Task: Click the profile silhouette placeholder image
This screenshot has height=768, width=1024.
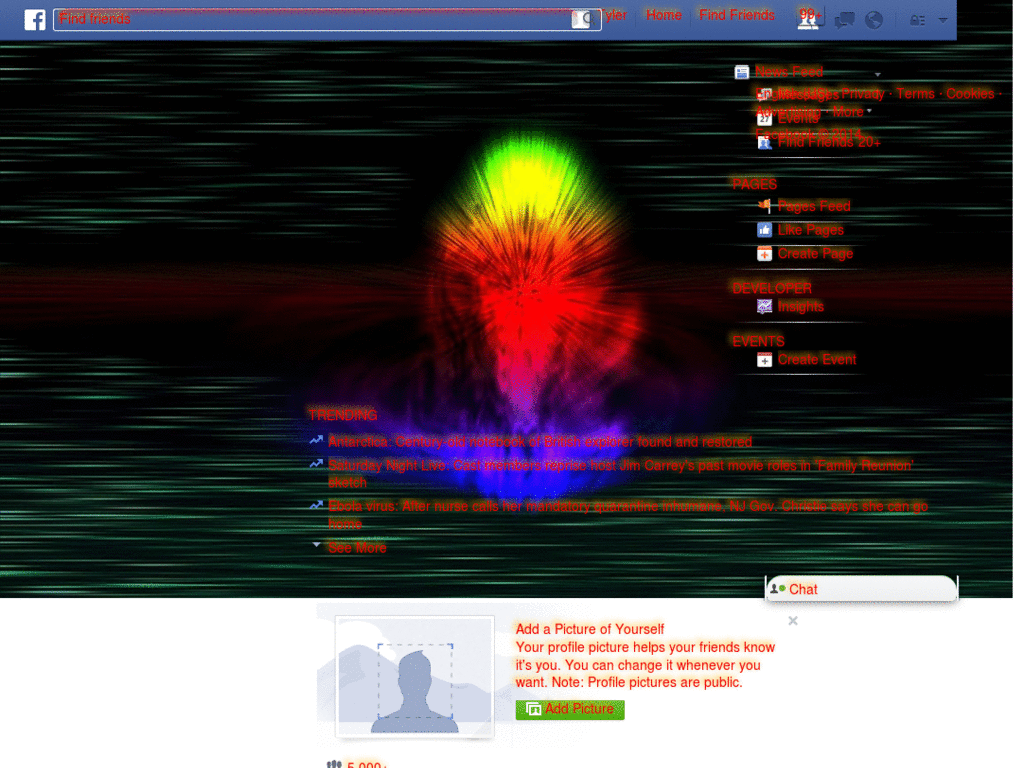Action: (415, 677)
